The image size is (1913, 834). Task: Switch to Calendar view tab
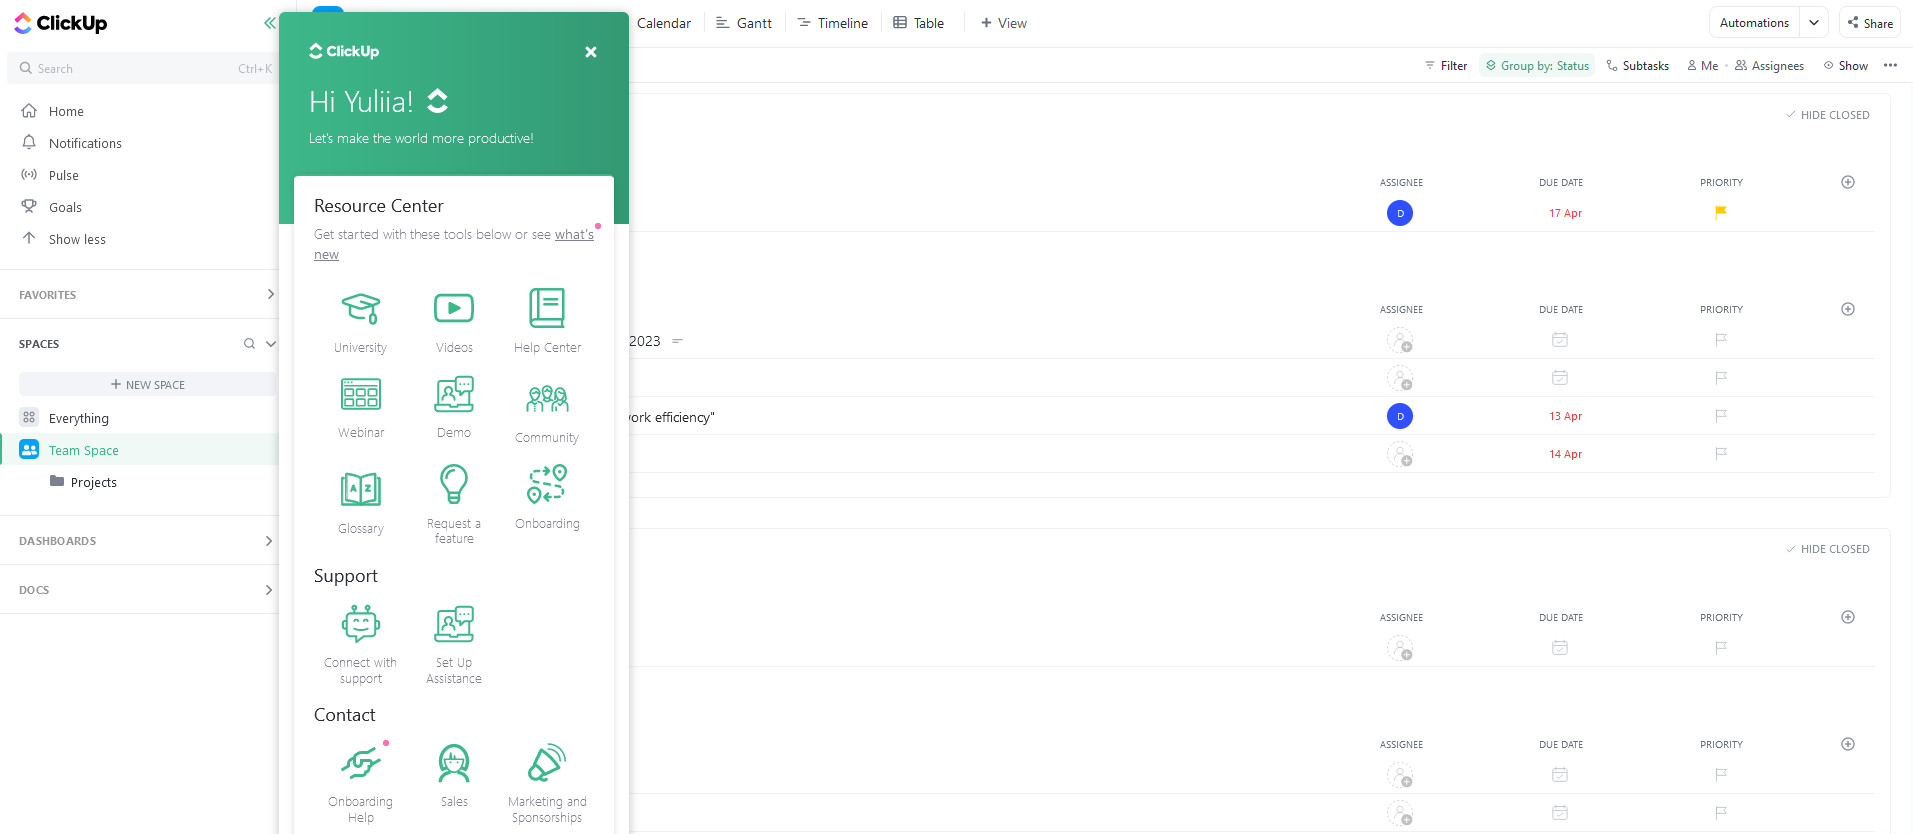664,23
